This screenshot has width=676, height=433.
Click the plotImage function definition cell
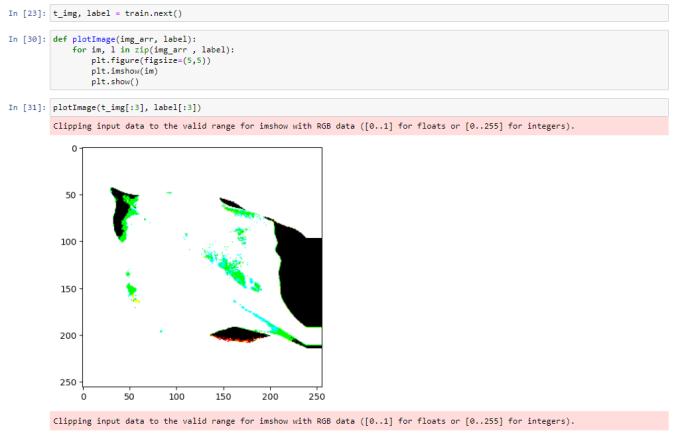point(359,60)
